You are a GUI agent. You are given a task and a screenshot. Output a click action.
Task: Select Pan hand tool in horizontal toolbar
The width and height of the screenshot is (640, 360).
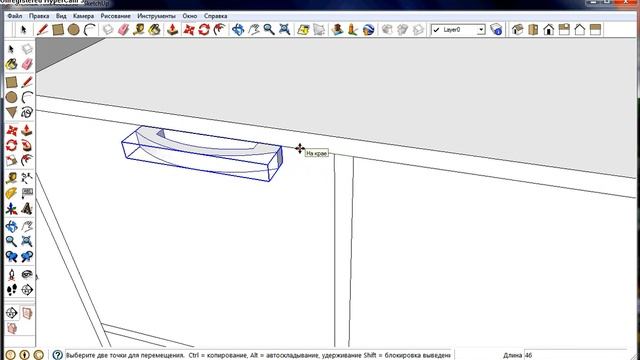pos(253,29)
